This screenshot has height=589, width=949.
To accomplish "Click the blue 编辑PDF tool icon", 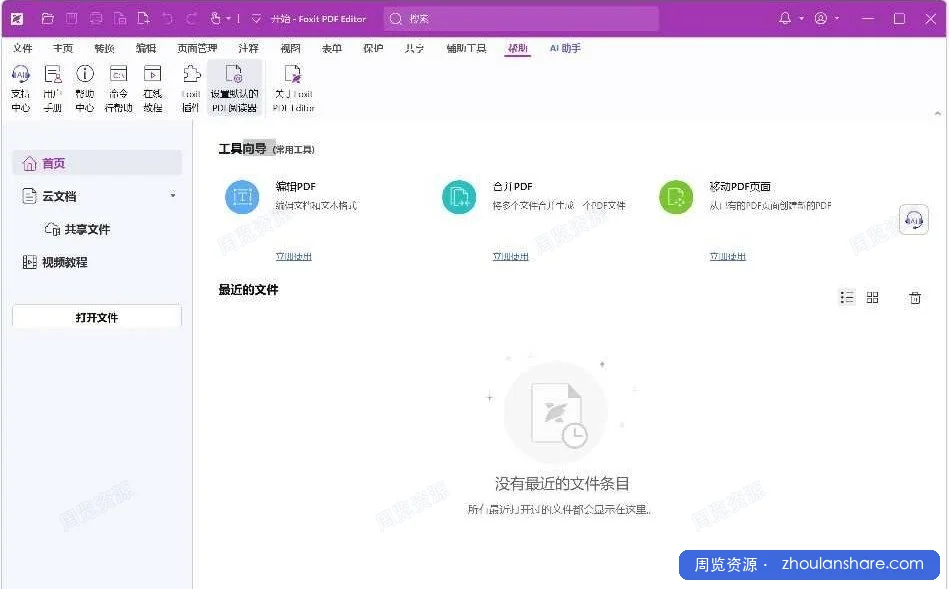I will (242, 197).
